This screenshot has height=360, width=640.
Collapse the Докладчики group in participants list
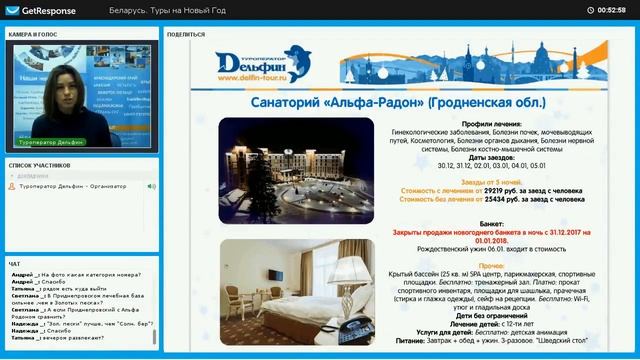coord(12,176)
